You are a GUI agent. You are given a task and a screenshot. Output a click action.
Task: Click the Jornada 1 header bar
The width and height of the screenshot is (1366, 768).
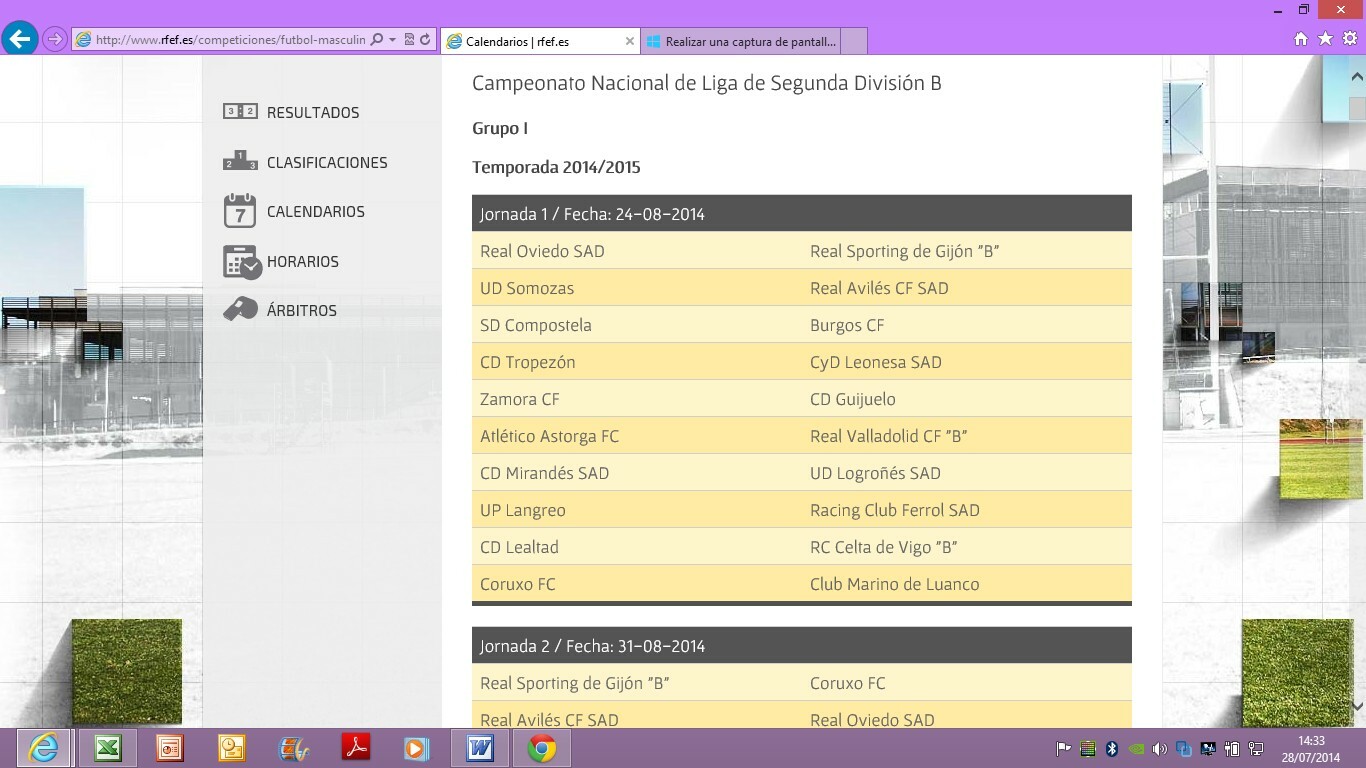point(802,214)
